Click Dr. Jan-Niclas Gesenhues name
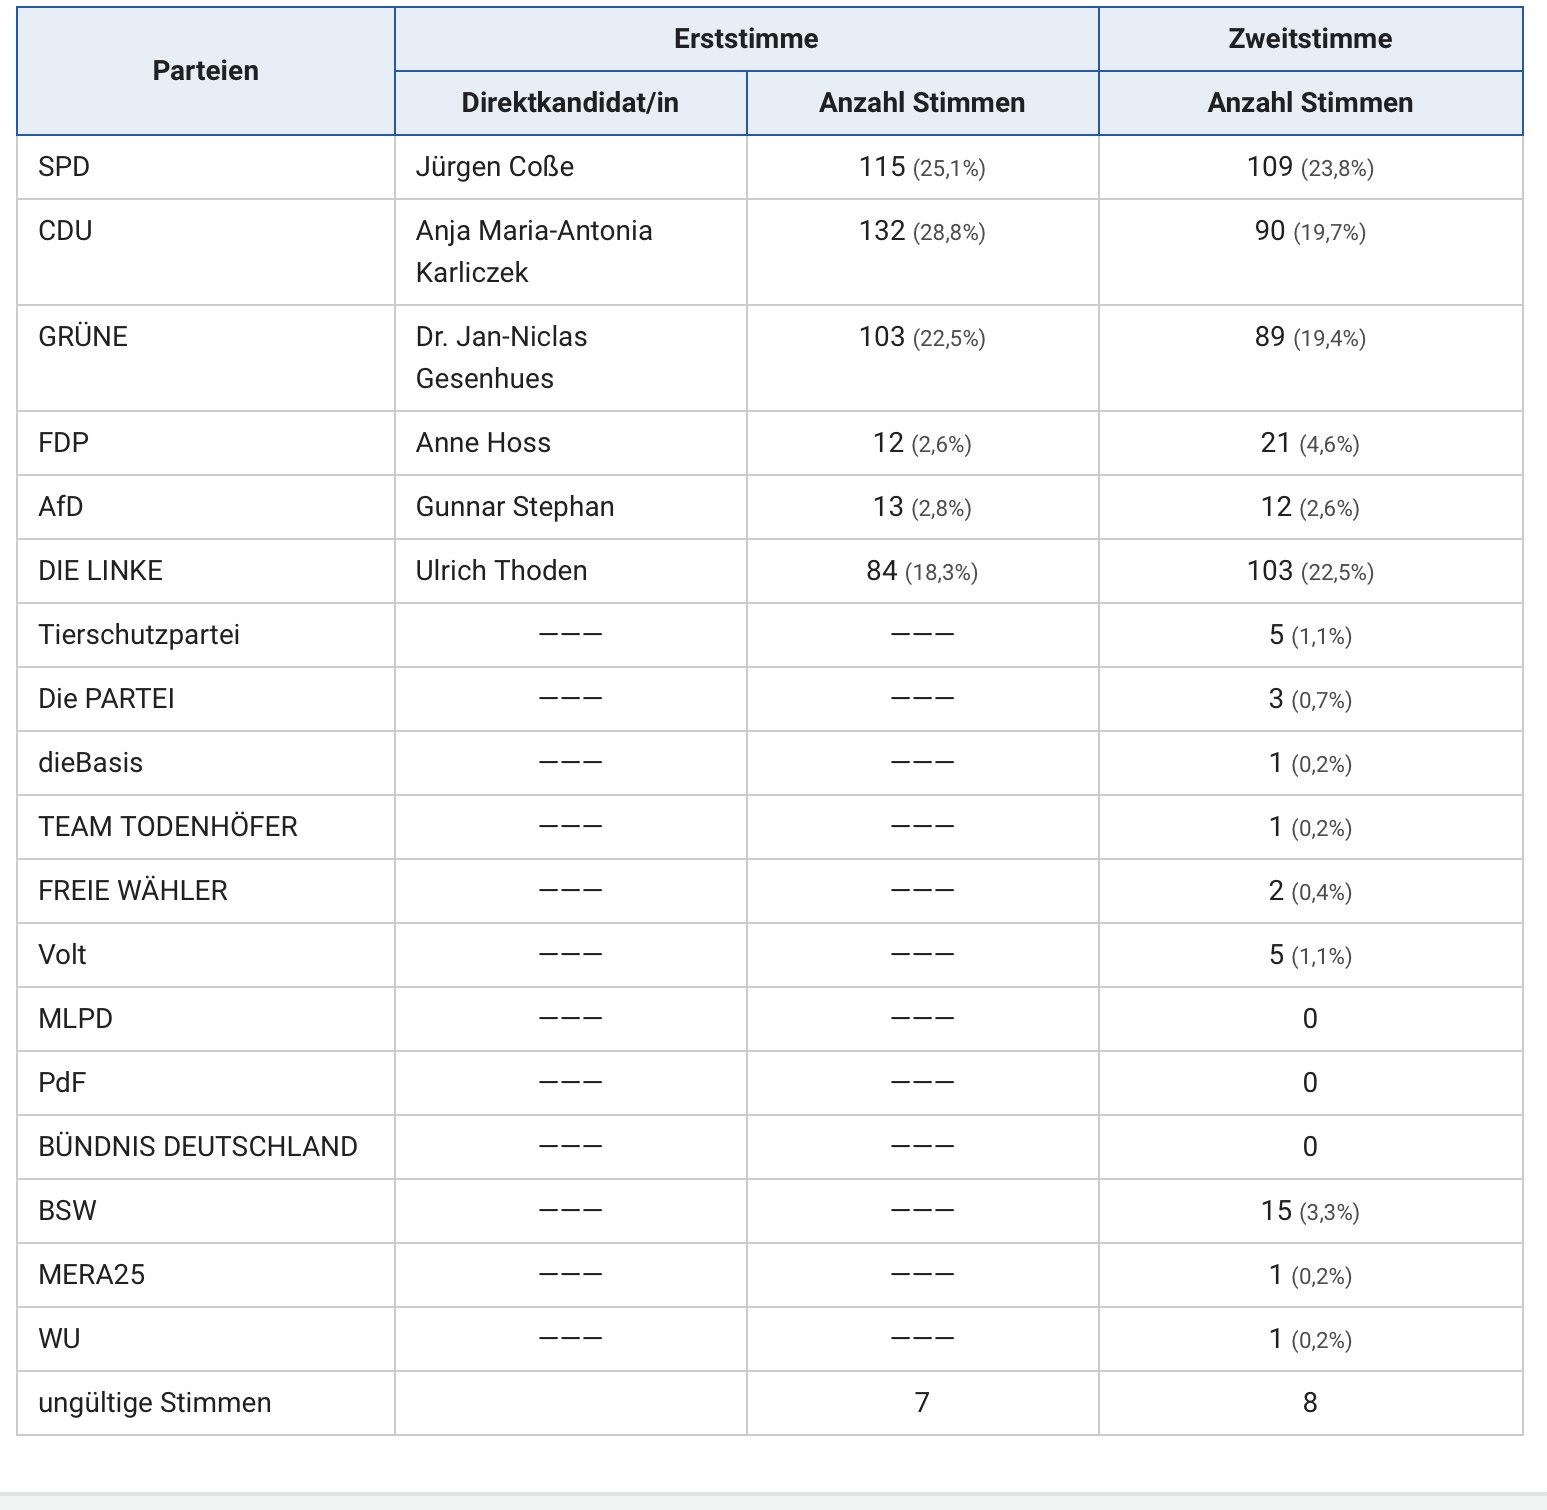1547x1510 pixels. click(501, 357)
